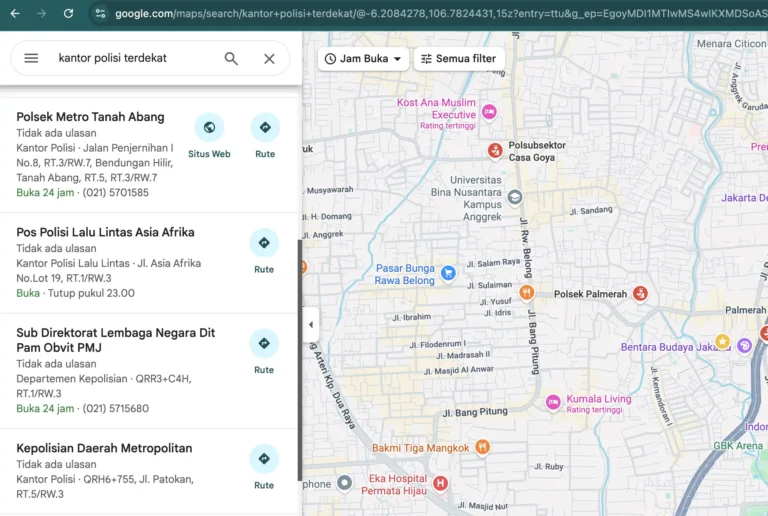This screenshot has height=516, width=768.
Task: Clear search with the X icon
Action: click(x=269, y=58)
